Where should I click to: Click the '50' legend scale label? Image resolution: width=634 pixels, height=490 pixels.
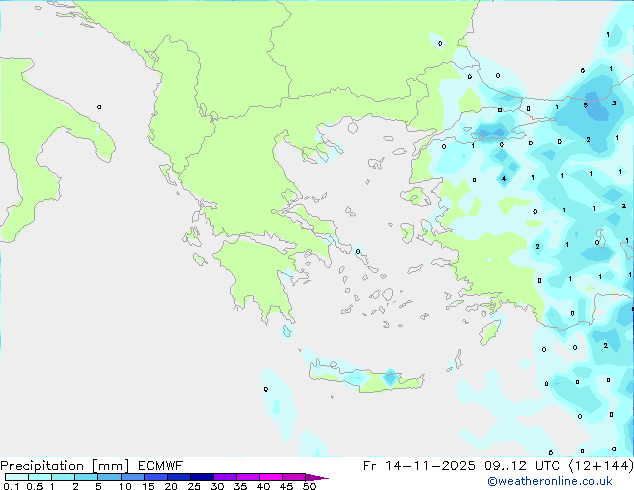(309, 486)
